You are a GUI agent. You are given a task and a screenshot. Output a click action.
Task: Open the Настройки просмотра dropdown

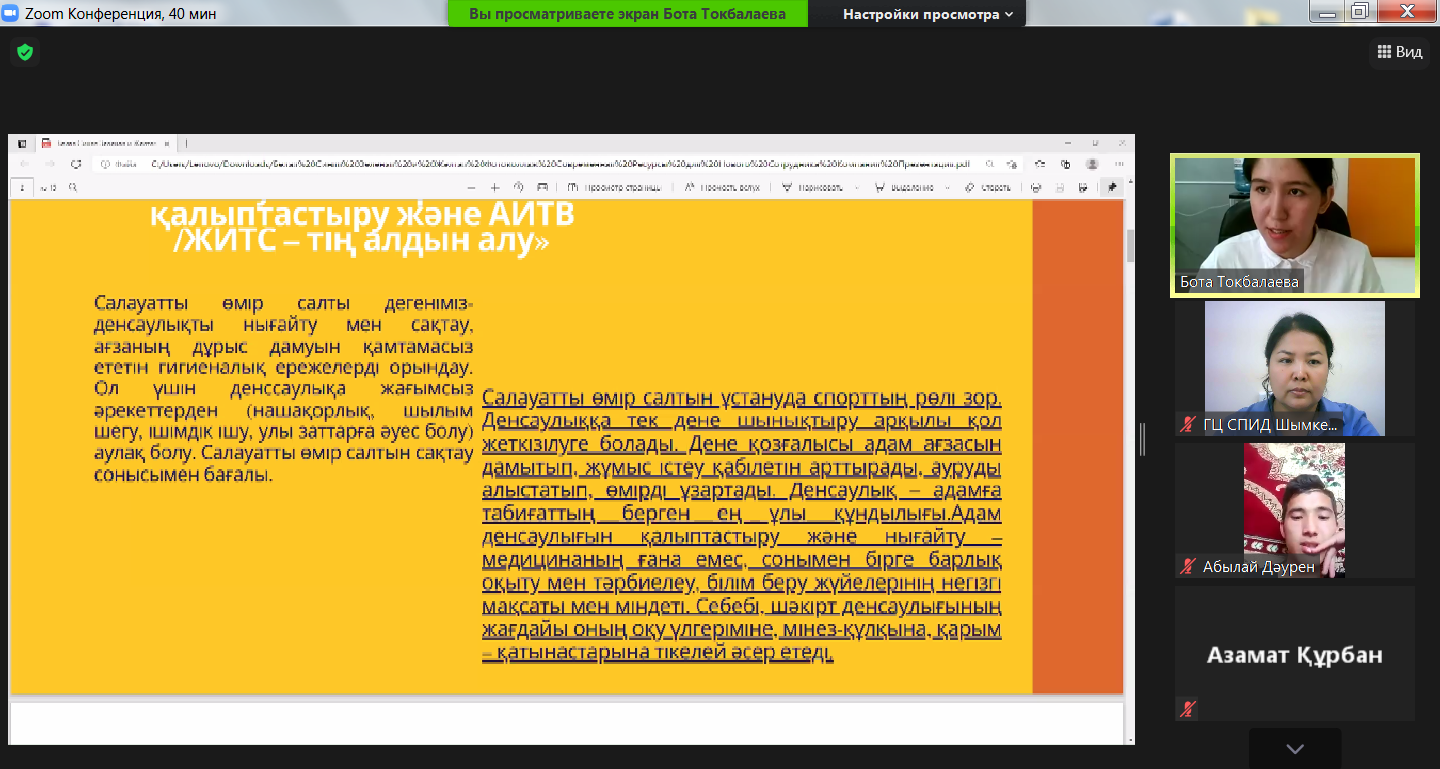(927, 14)
